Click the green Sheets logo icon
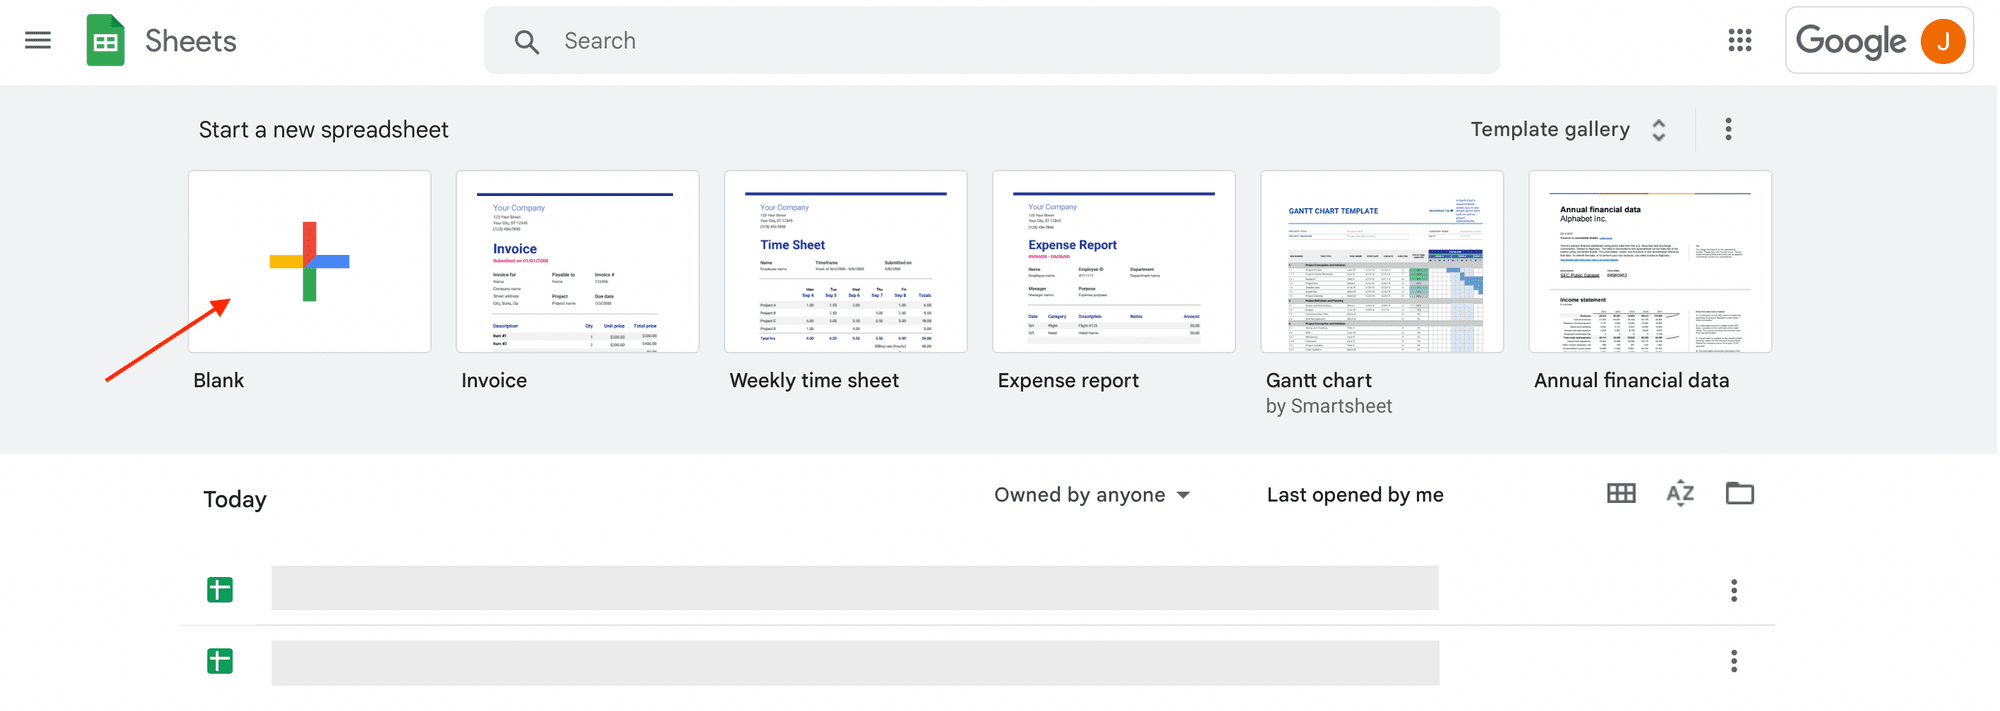 [105, 41]
